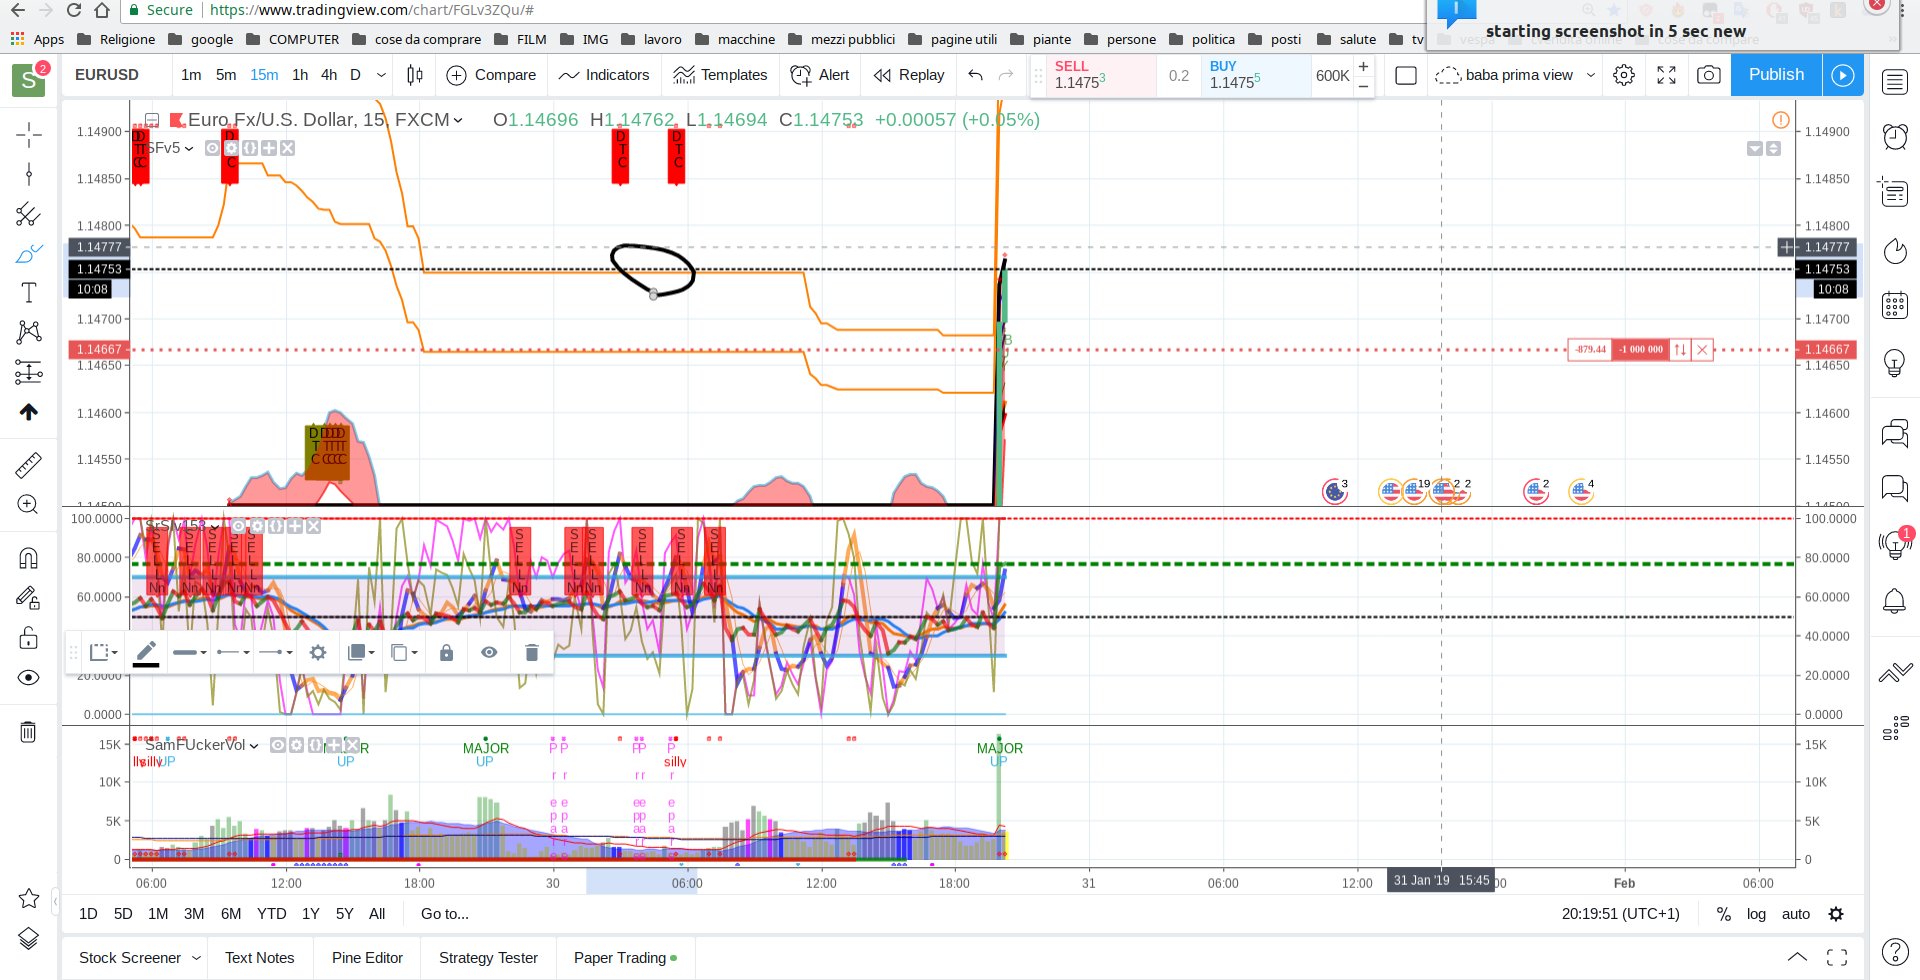
Task: Toggle magnet mode in the left toolbar
Action: (28, 558)
